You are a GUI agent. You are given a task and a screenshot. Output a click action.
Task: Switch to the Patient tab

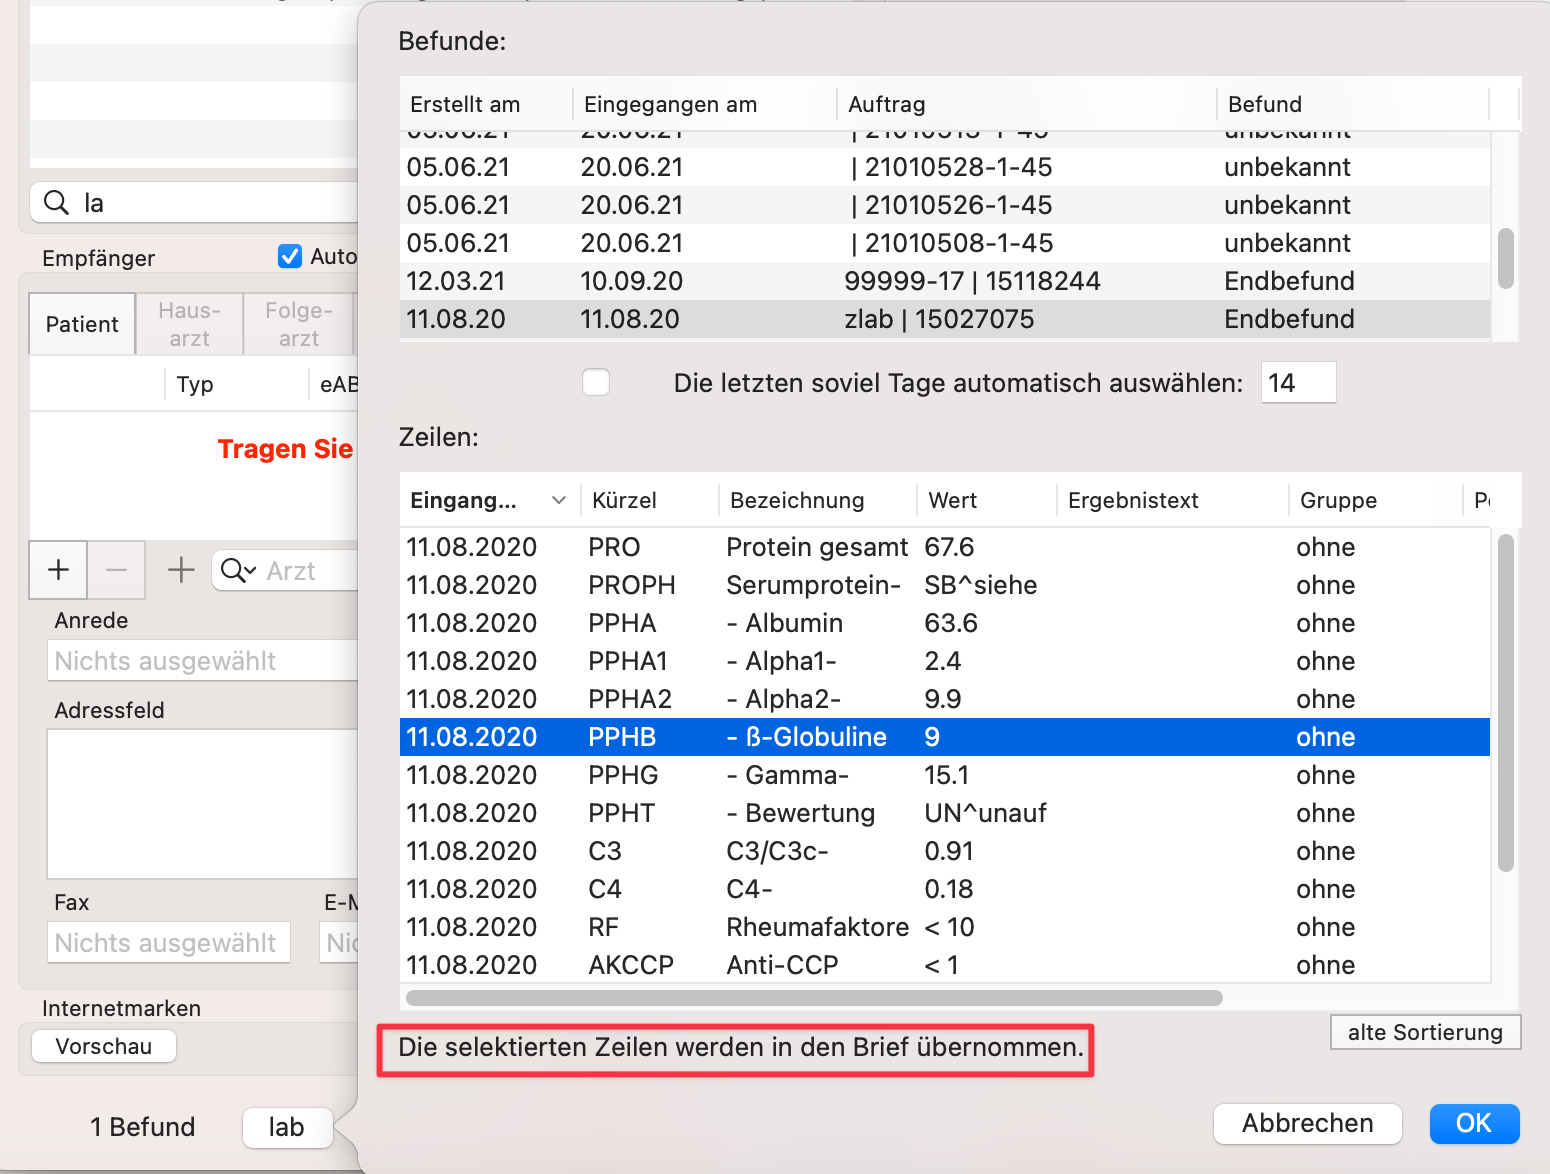point(82,324)
